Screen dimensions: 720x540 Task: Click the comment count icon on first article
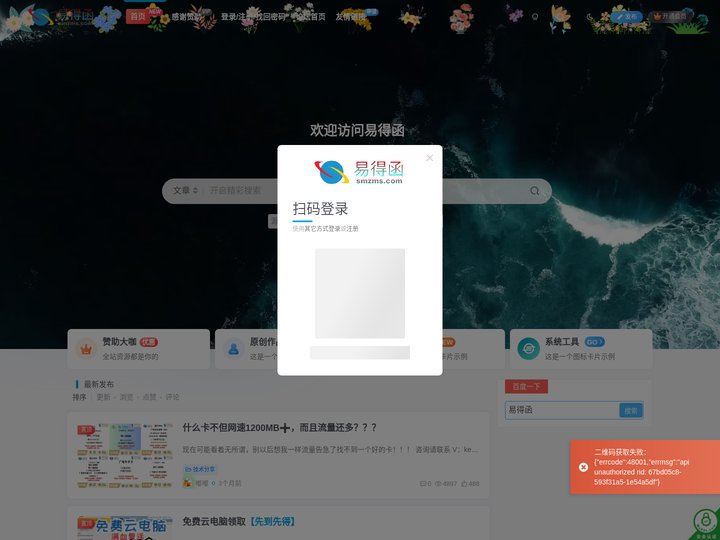(x=425, y=484)
